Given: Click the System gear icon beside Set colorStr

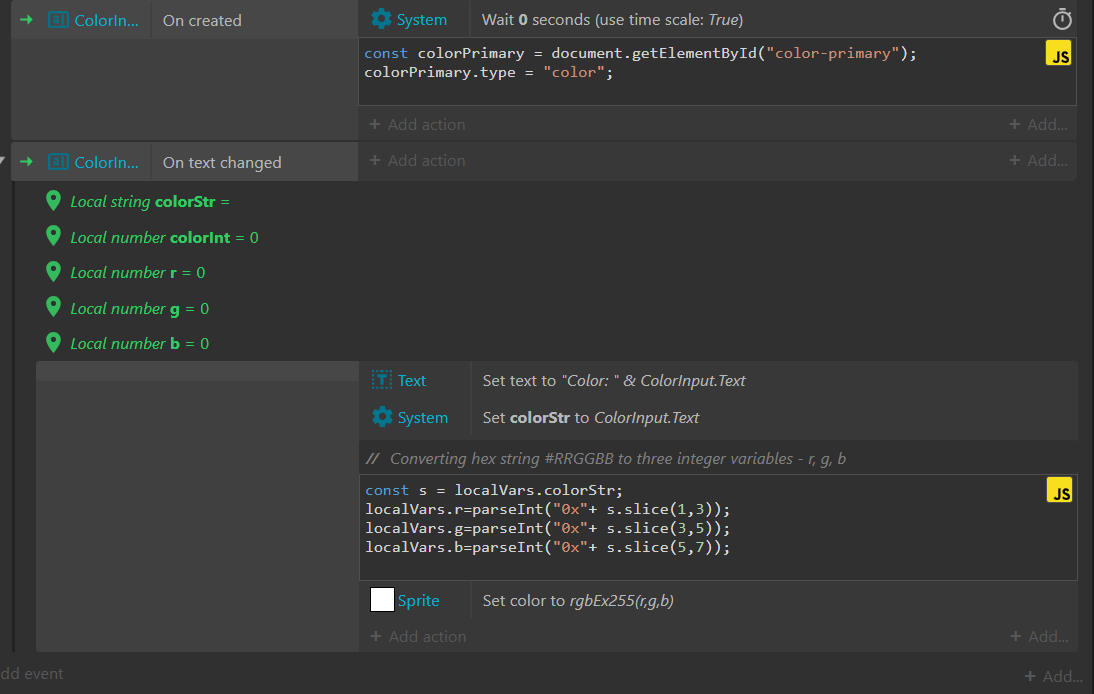Looking at the screenshot, I should coord(381,417).
